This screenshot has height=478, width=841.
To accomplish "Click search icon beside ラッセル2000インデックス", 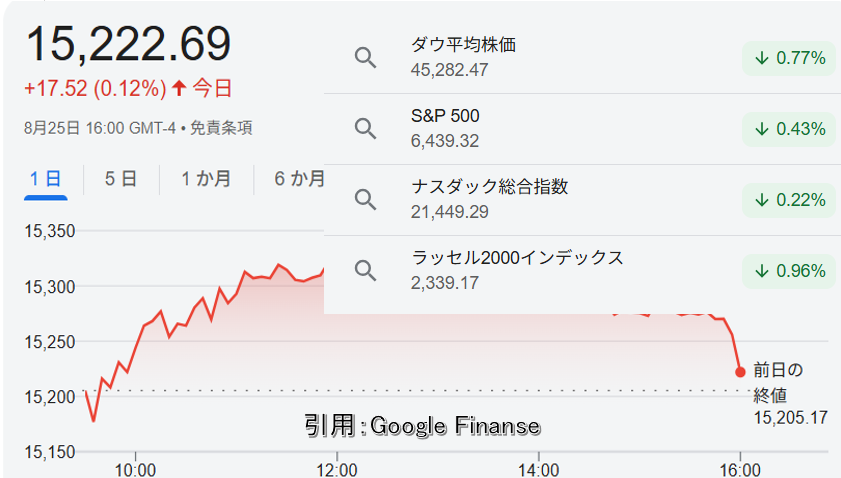I will [365, 270].
